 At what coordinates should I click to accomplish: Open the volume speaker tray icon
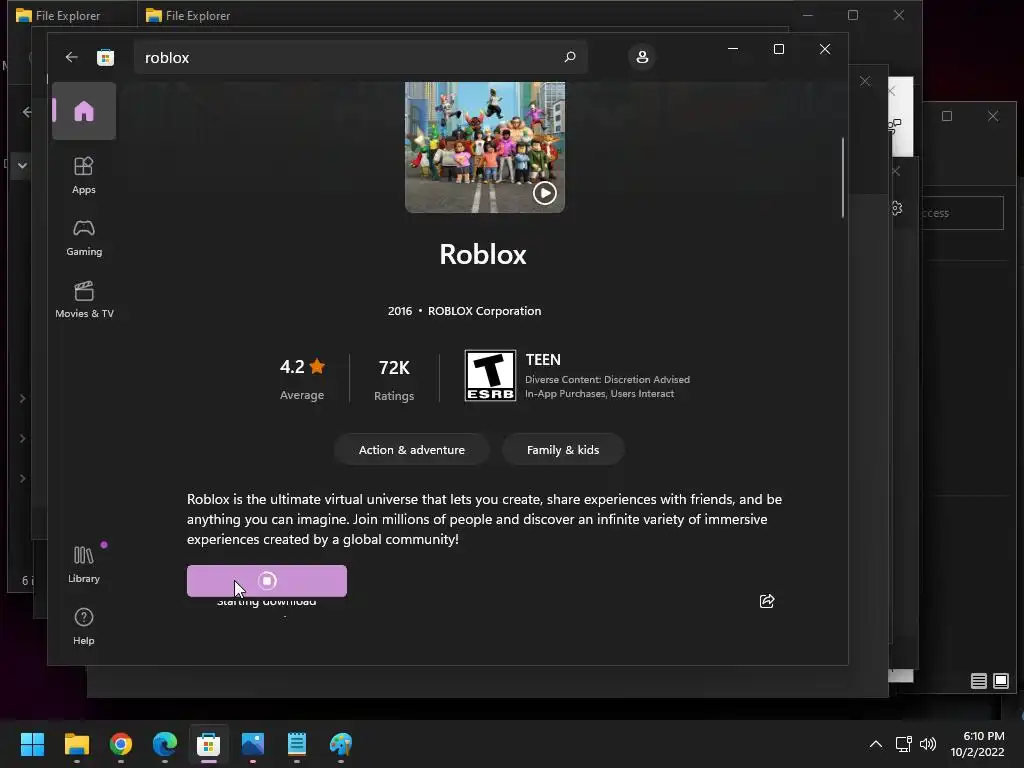tap(927, 744)
